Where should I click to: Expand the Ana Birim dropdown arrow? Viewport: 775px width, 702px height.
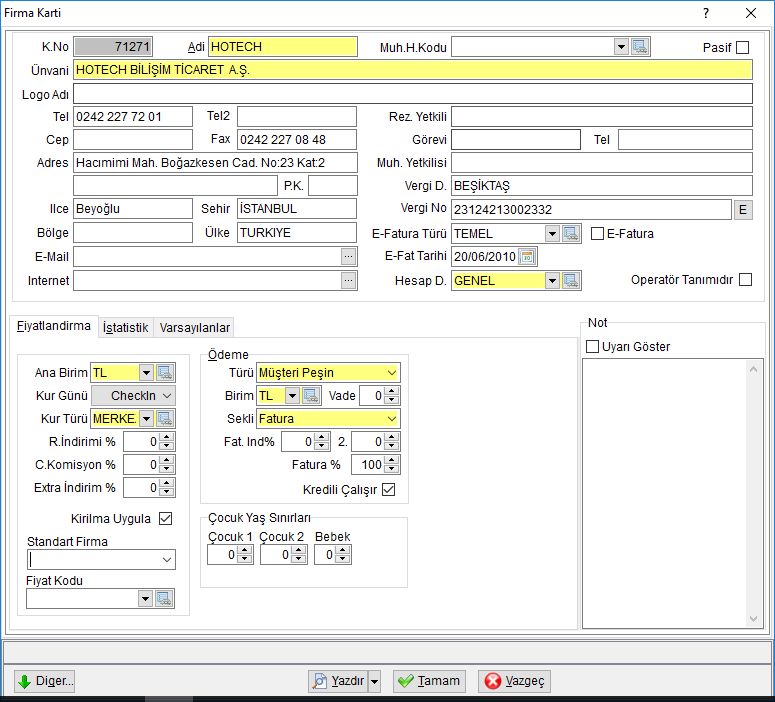click(146, 373)
